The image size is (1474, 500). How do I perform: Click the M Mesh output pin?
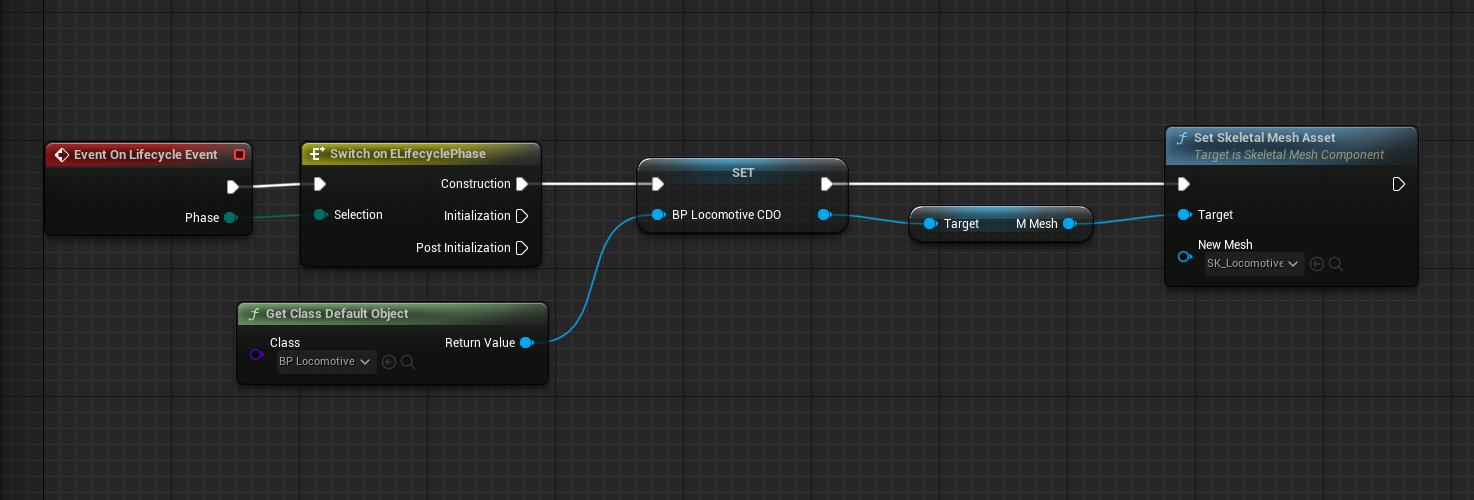[x=1069, y=224]
